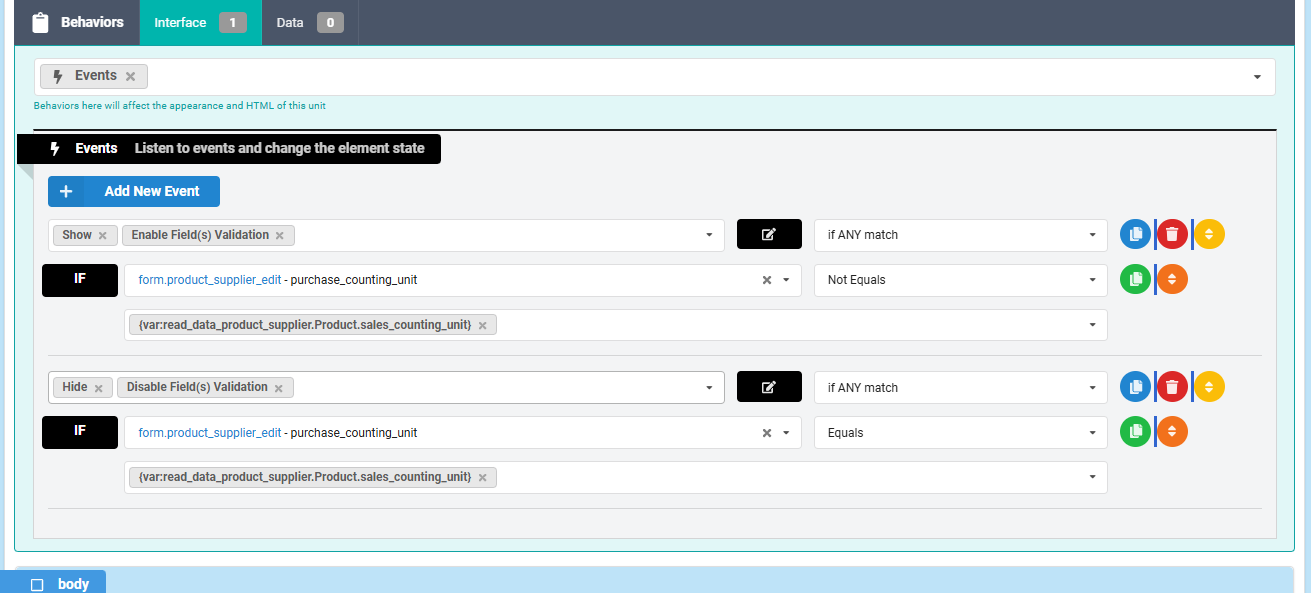
Task: Click yellow reorder icon on Show event
Action: [1209, 235]
